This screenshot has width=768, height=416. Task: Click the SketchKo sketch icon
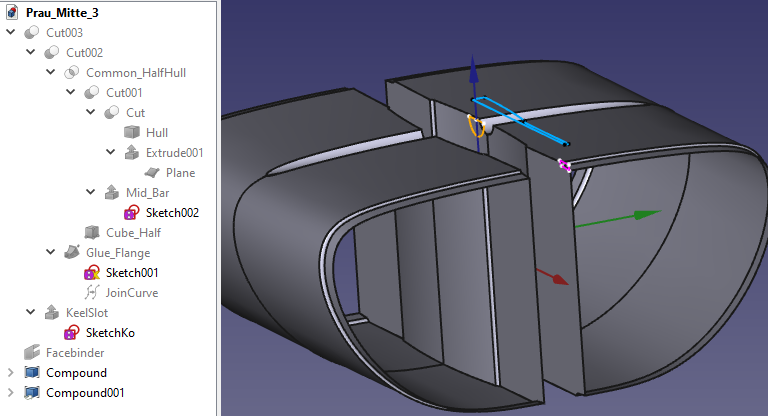71,333
